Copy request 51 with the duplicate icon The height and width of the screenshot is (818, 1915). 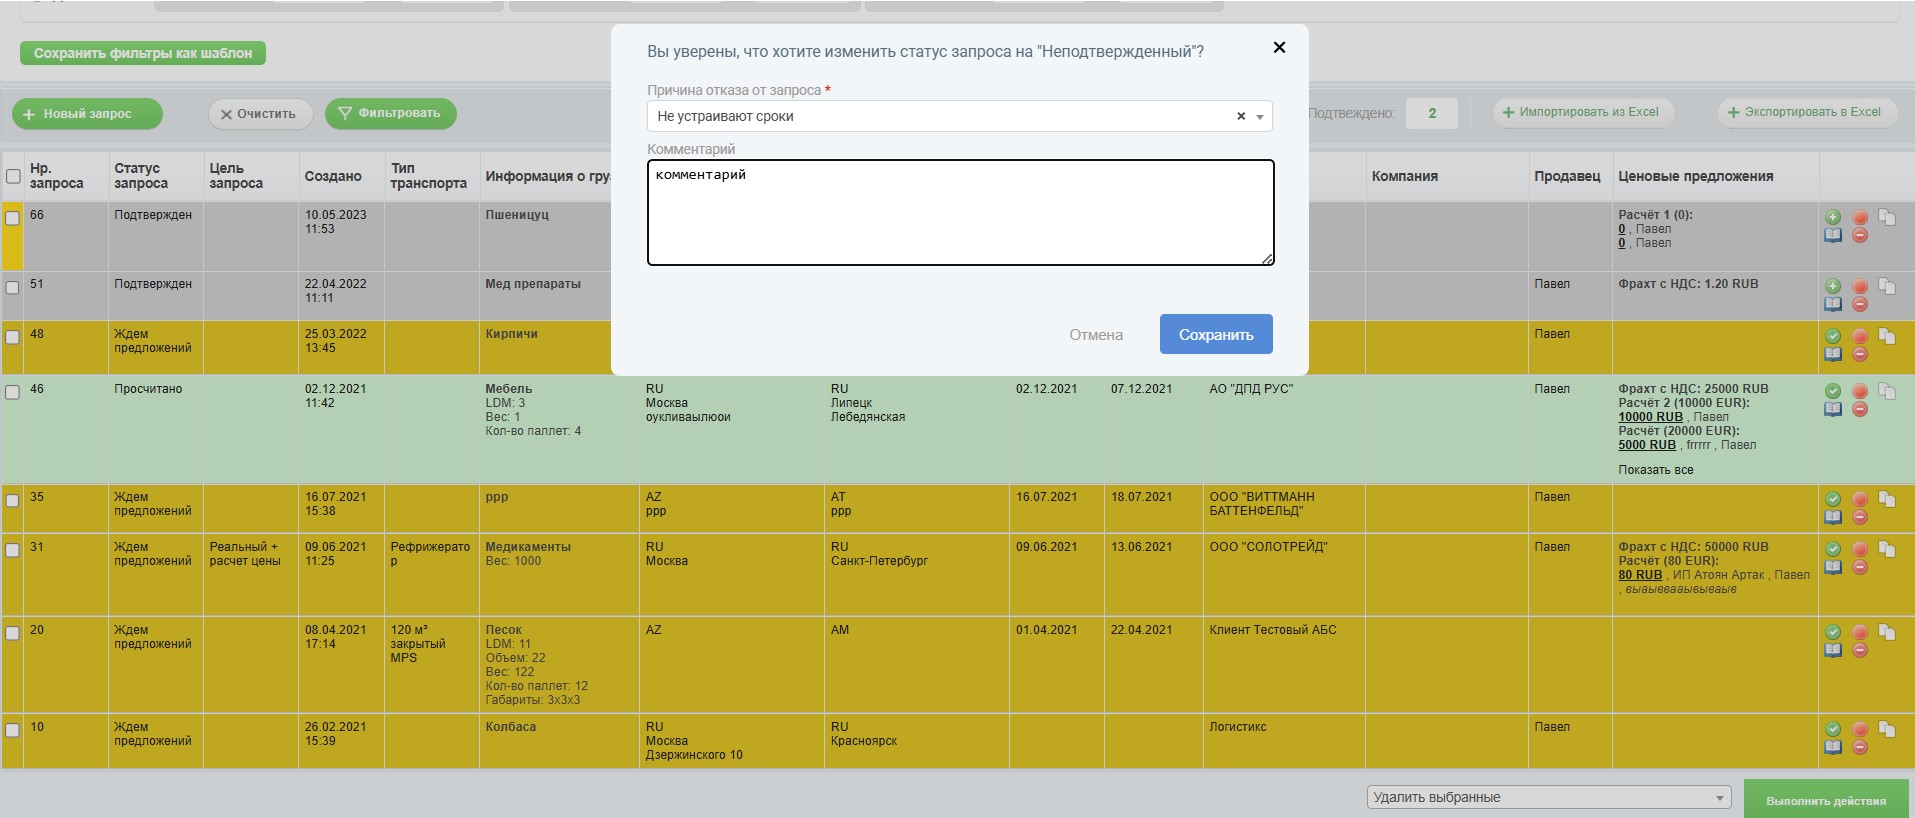point(1887,286)
